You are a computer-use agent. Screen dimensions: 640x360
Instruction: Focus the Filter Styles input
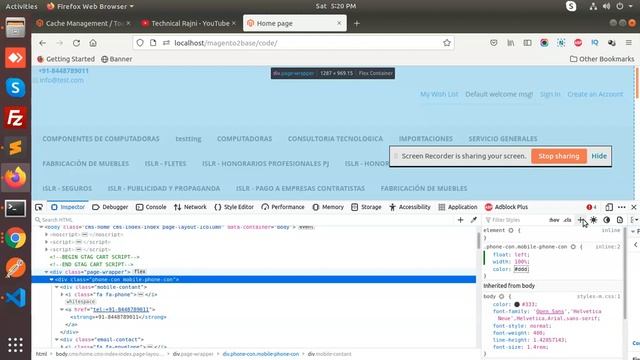click(515, 220)
